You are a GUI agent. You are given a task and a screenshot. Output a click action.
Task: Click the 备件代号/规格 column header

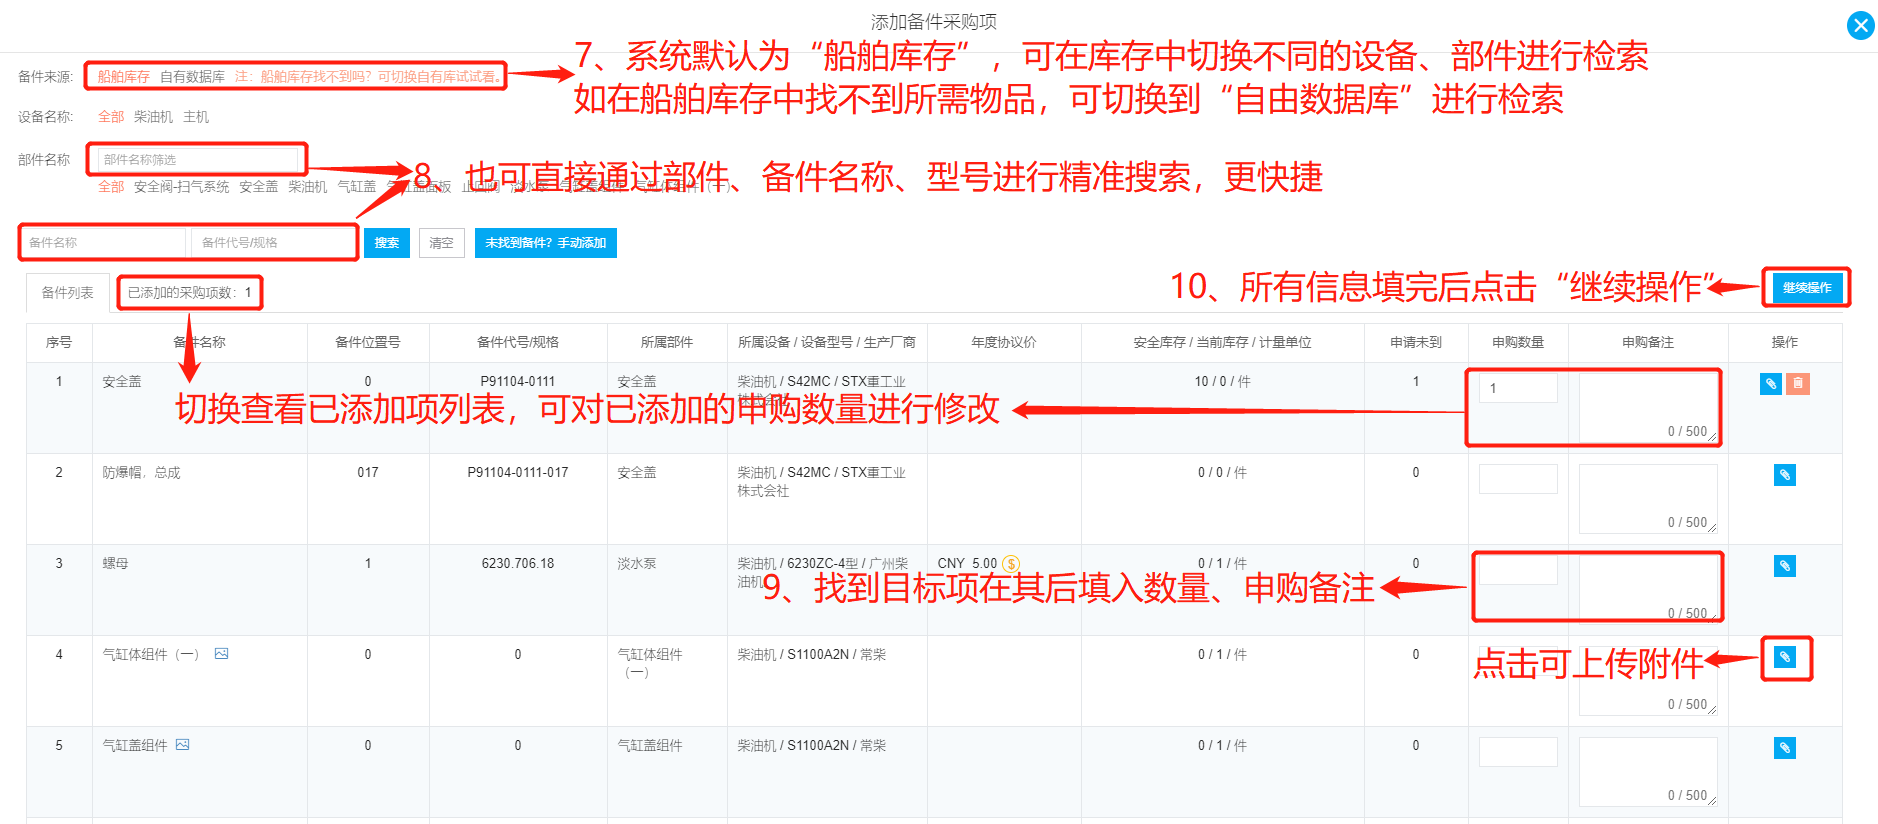[x=518, y=342]
